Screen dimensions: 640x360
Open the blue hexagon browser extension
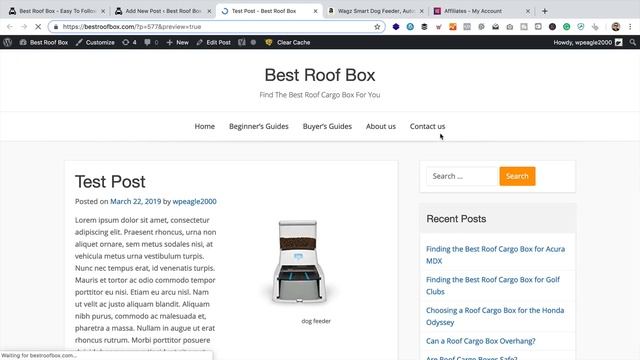tap(396, 27)
